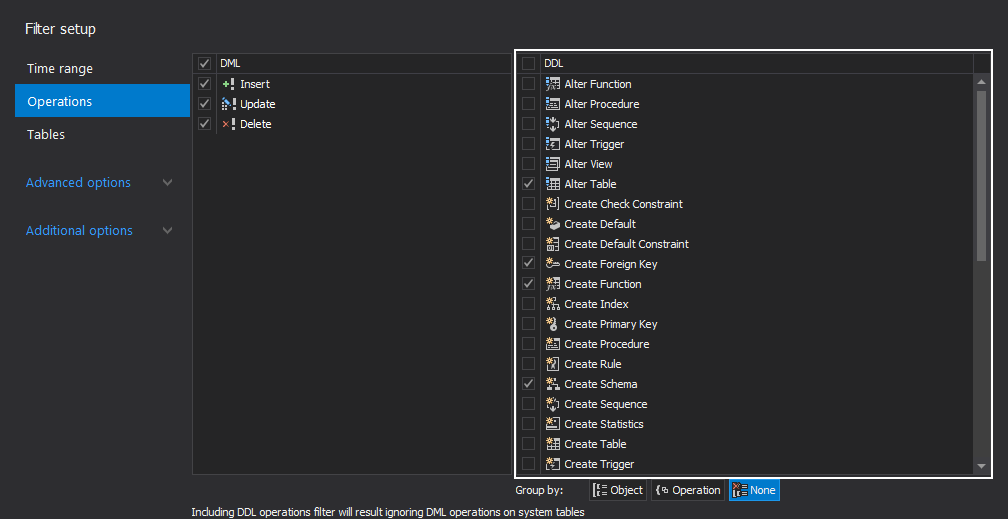Click the Create Primary Key icon
The height and width of the screenshot is (519, 1008).
click(x=552, y=324)
